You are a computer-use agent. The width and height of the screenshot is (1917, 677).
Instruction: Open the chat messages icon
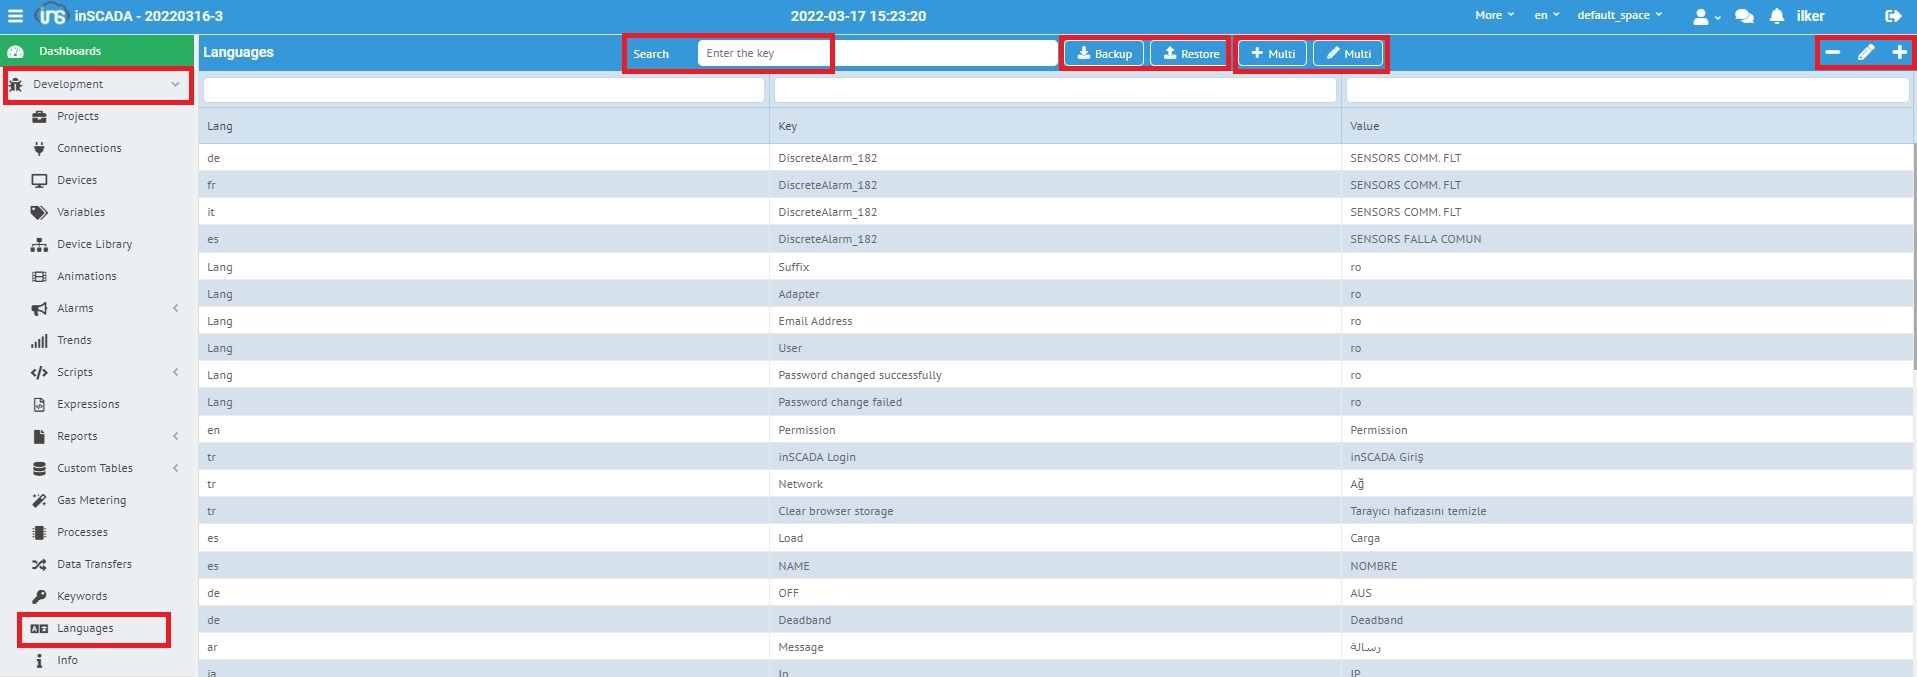1744,16
